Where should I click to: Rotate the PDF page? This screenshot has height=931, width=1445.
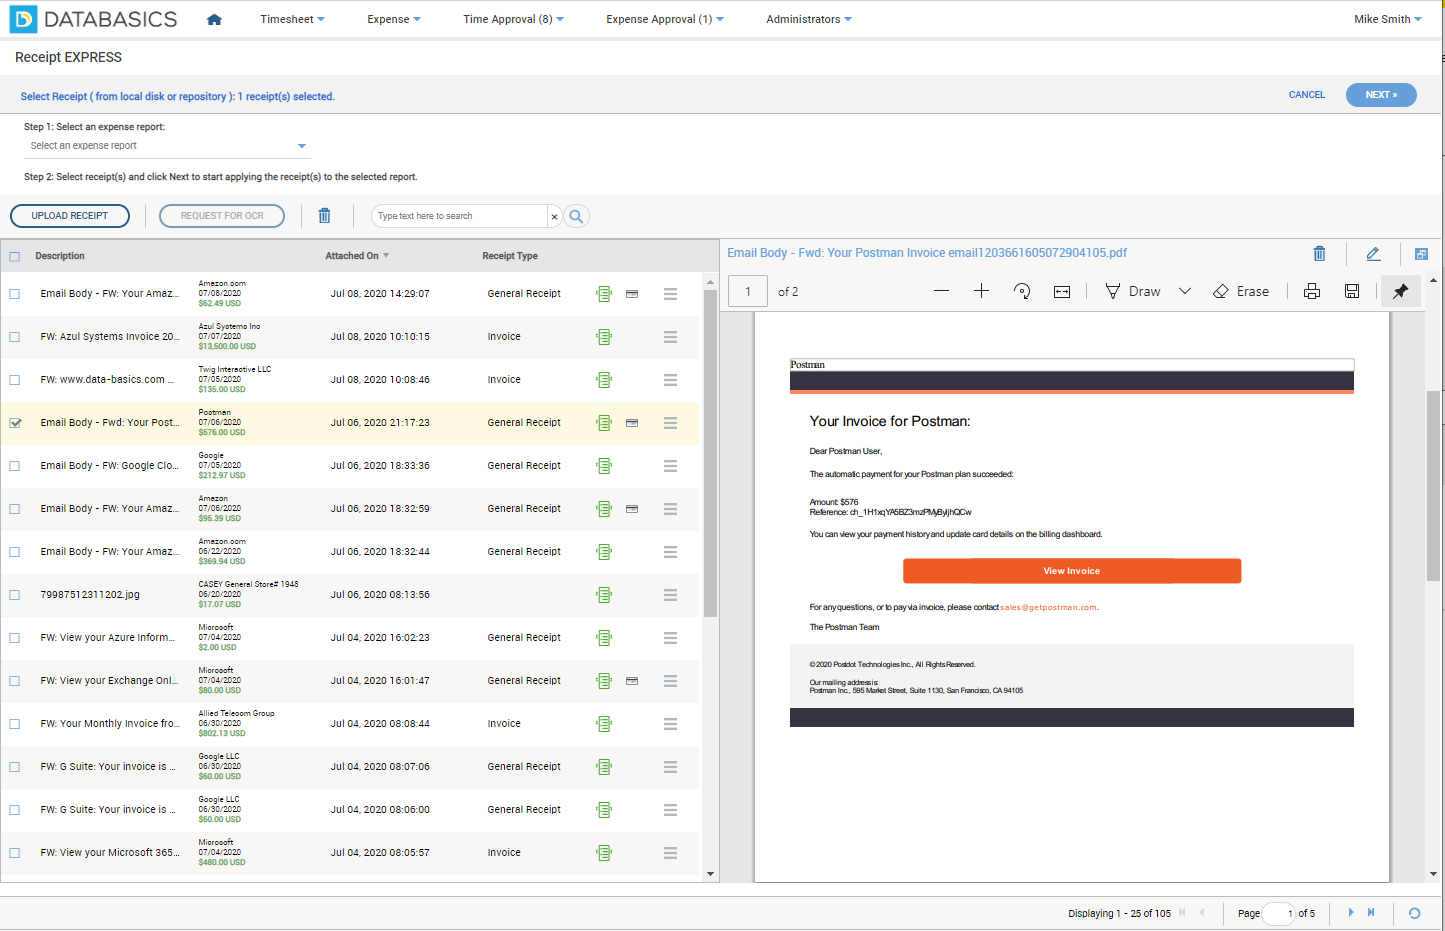pos(1022,291)
